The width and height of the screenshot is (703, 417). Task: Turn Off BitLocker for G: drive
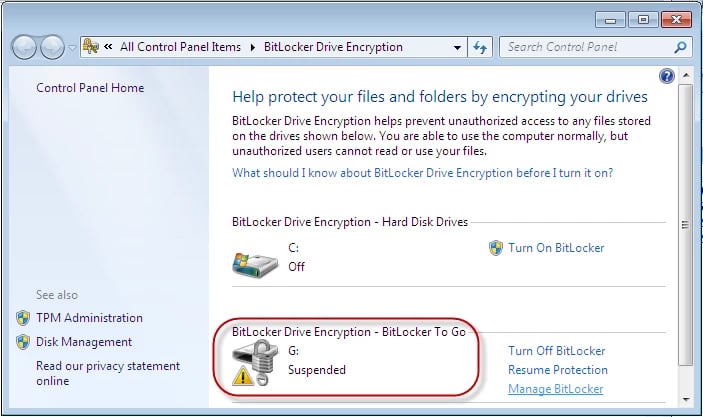click(556, 351)
